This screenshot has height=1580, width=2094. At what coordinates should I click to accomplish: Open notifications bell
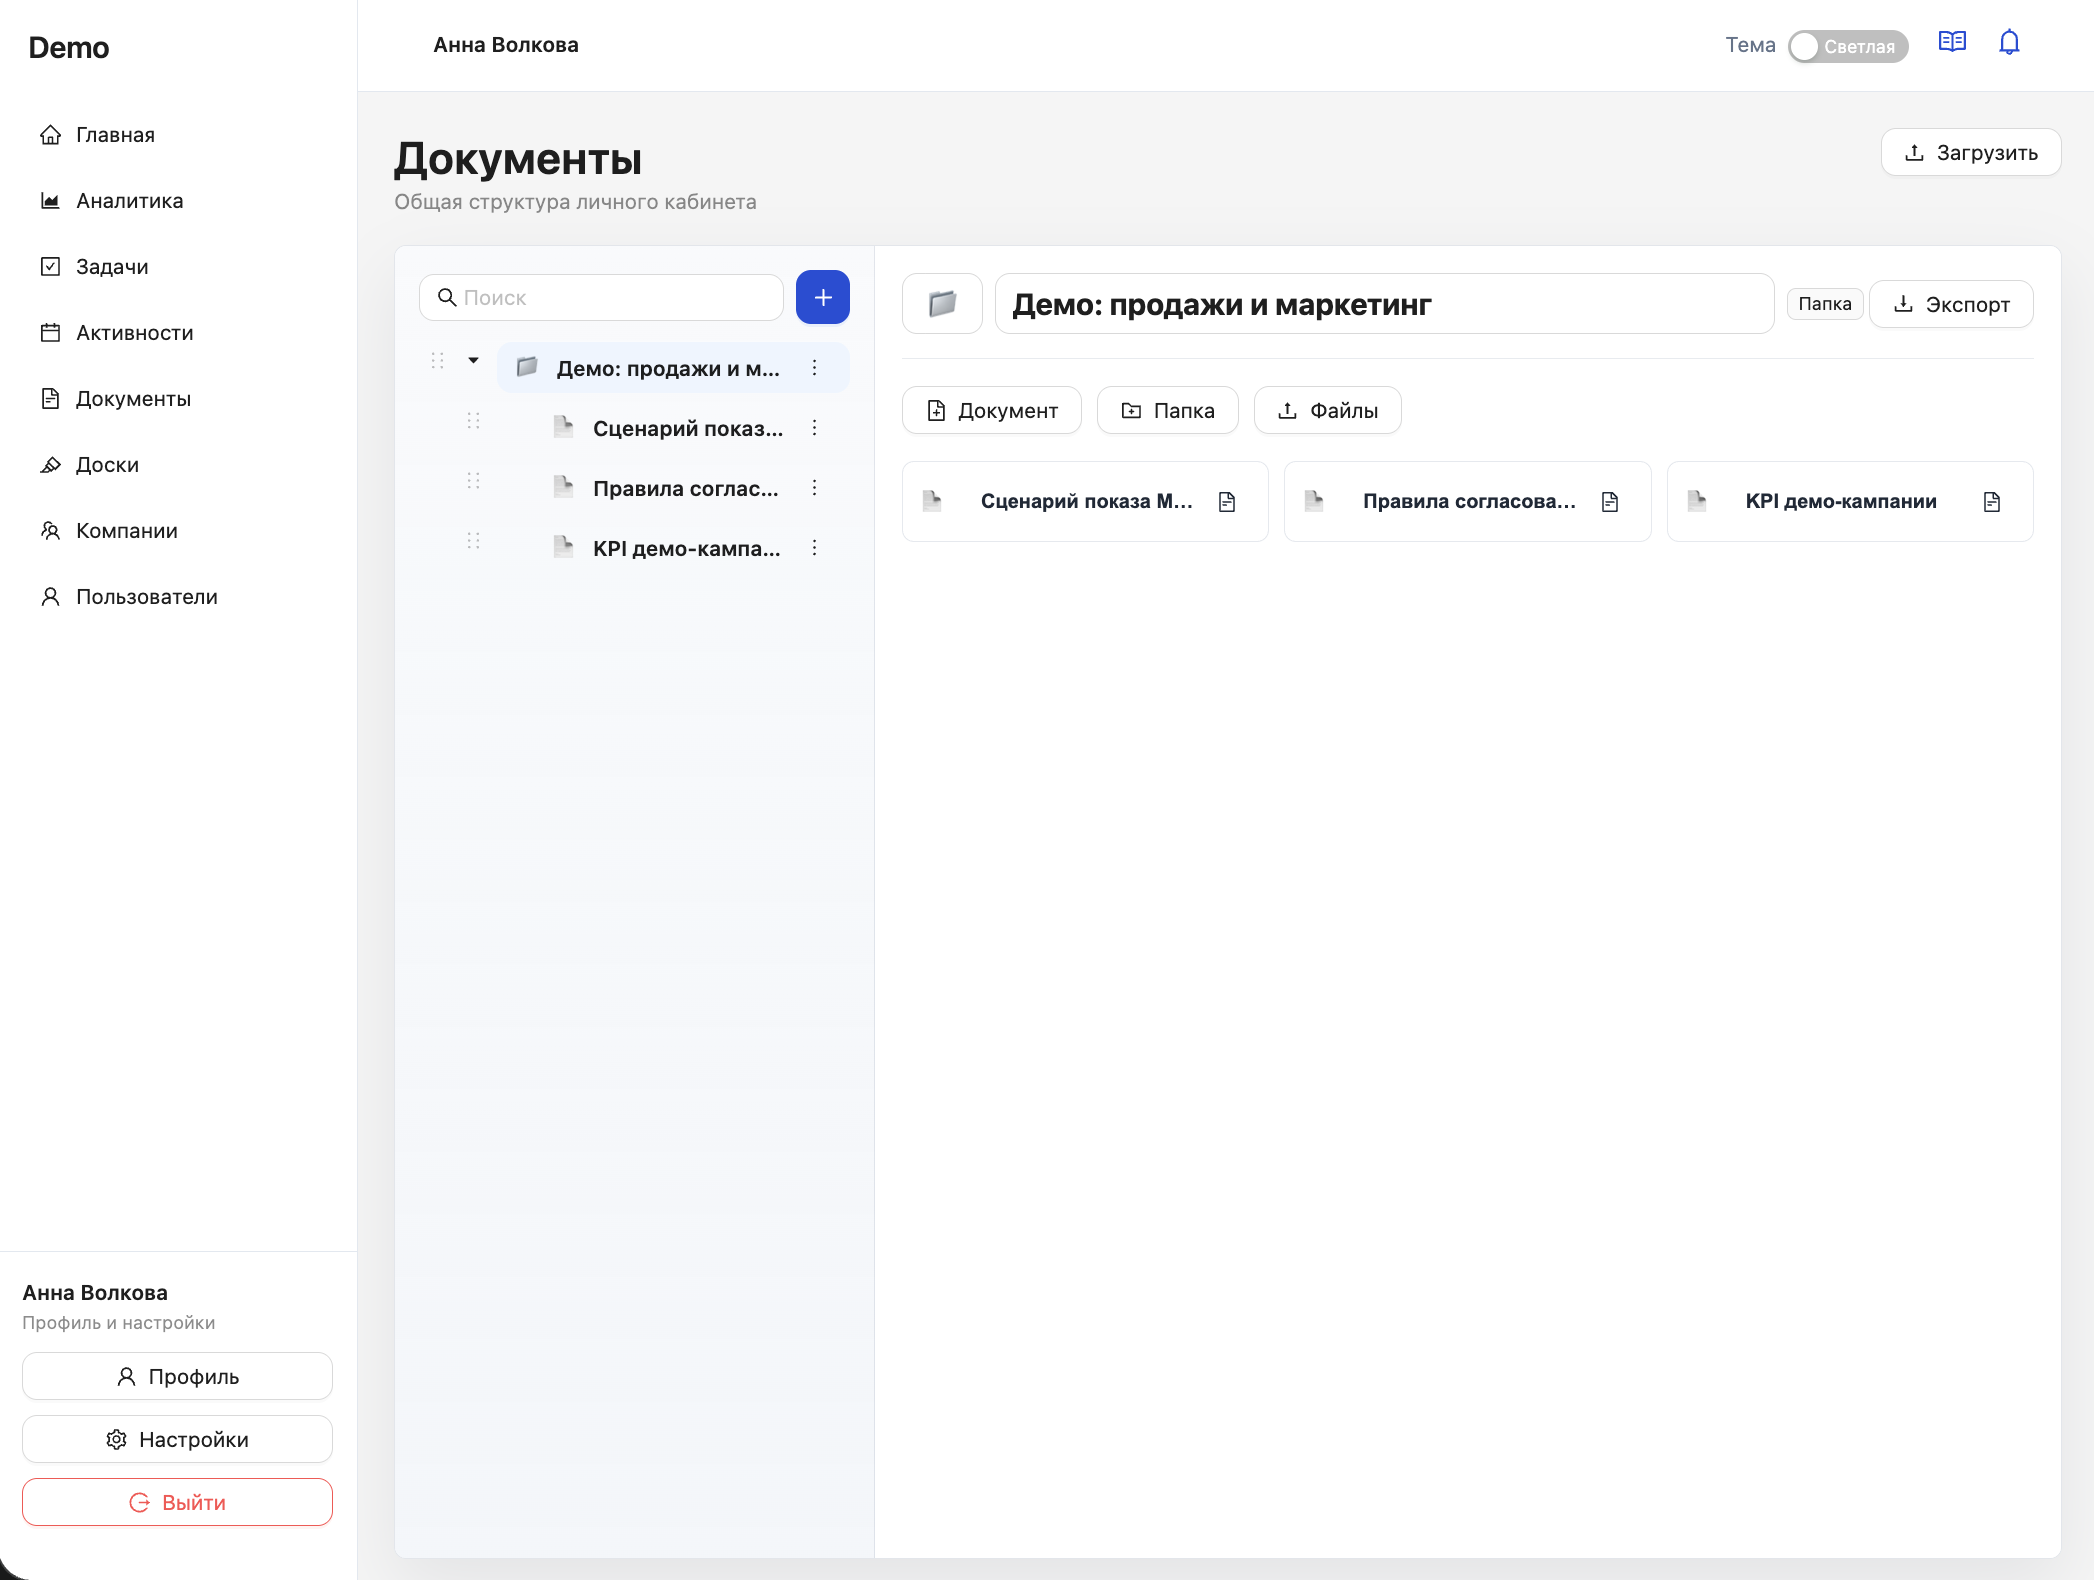point(2009,42)
